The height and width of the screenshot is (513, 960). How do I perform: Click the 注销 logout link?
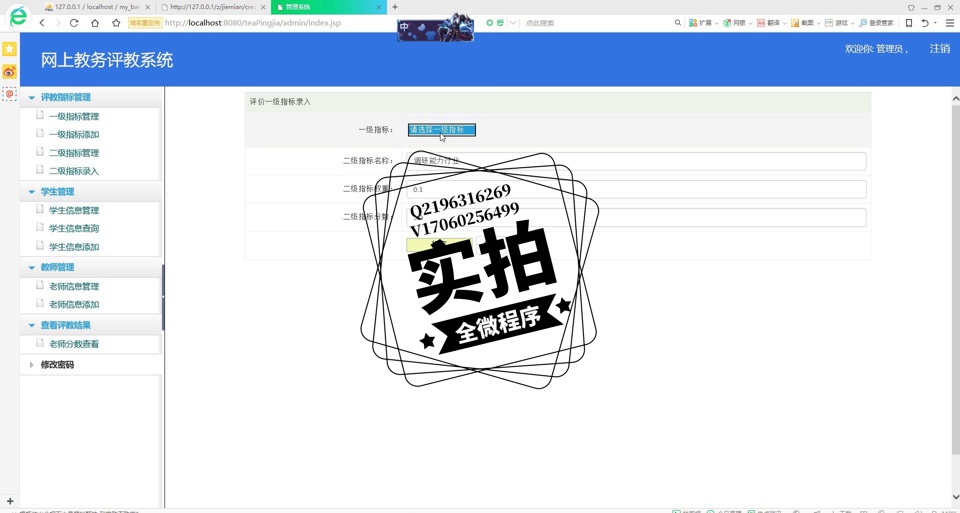939,49
